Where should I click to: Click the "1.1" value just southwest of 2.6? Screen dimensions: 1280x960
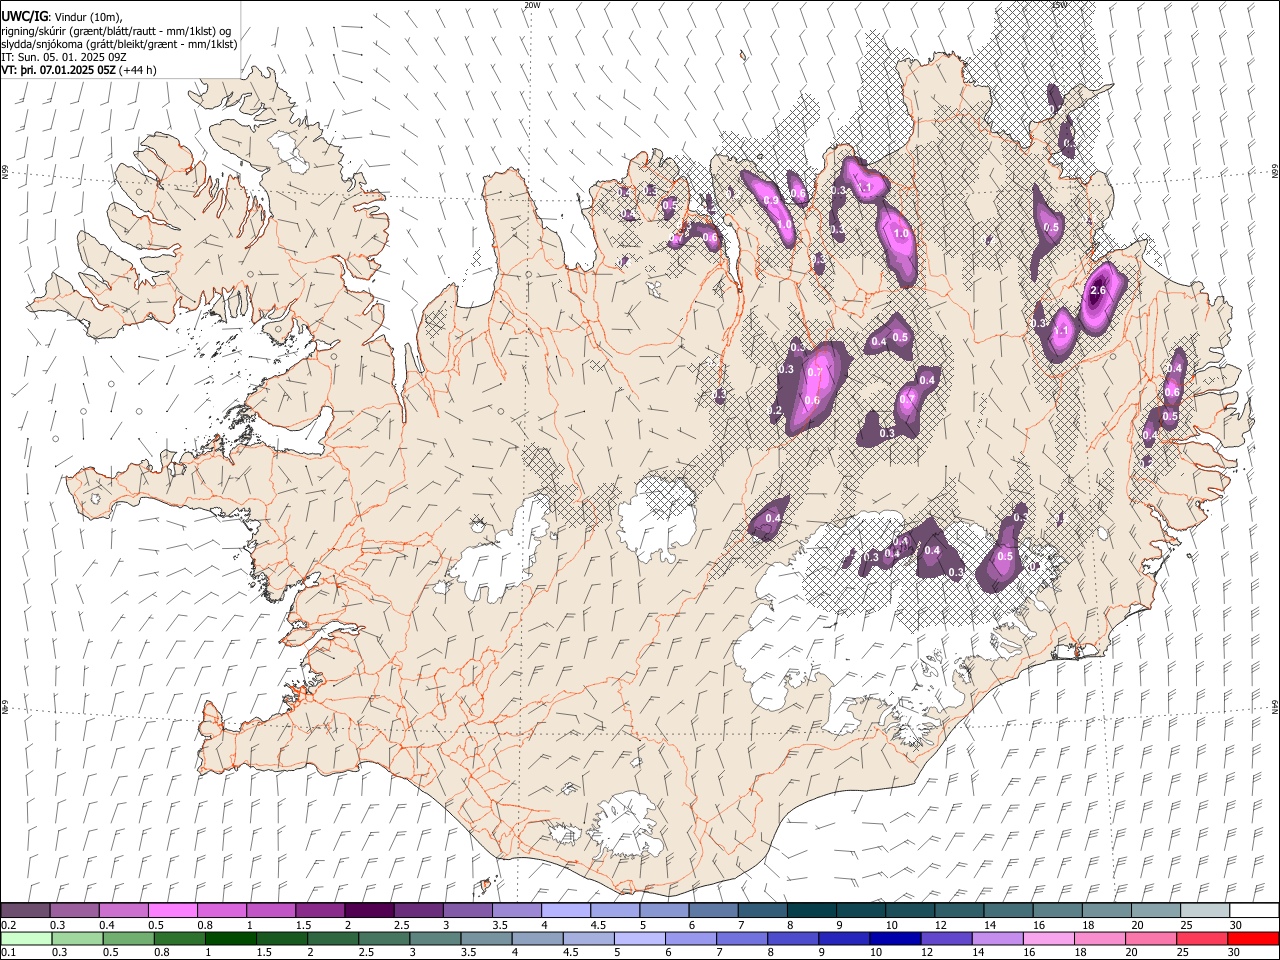(1062, 331)
